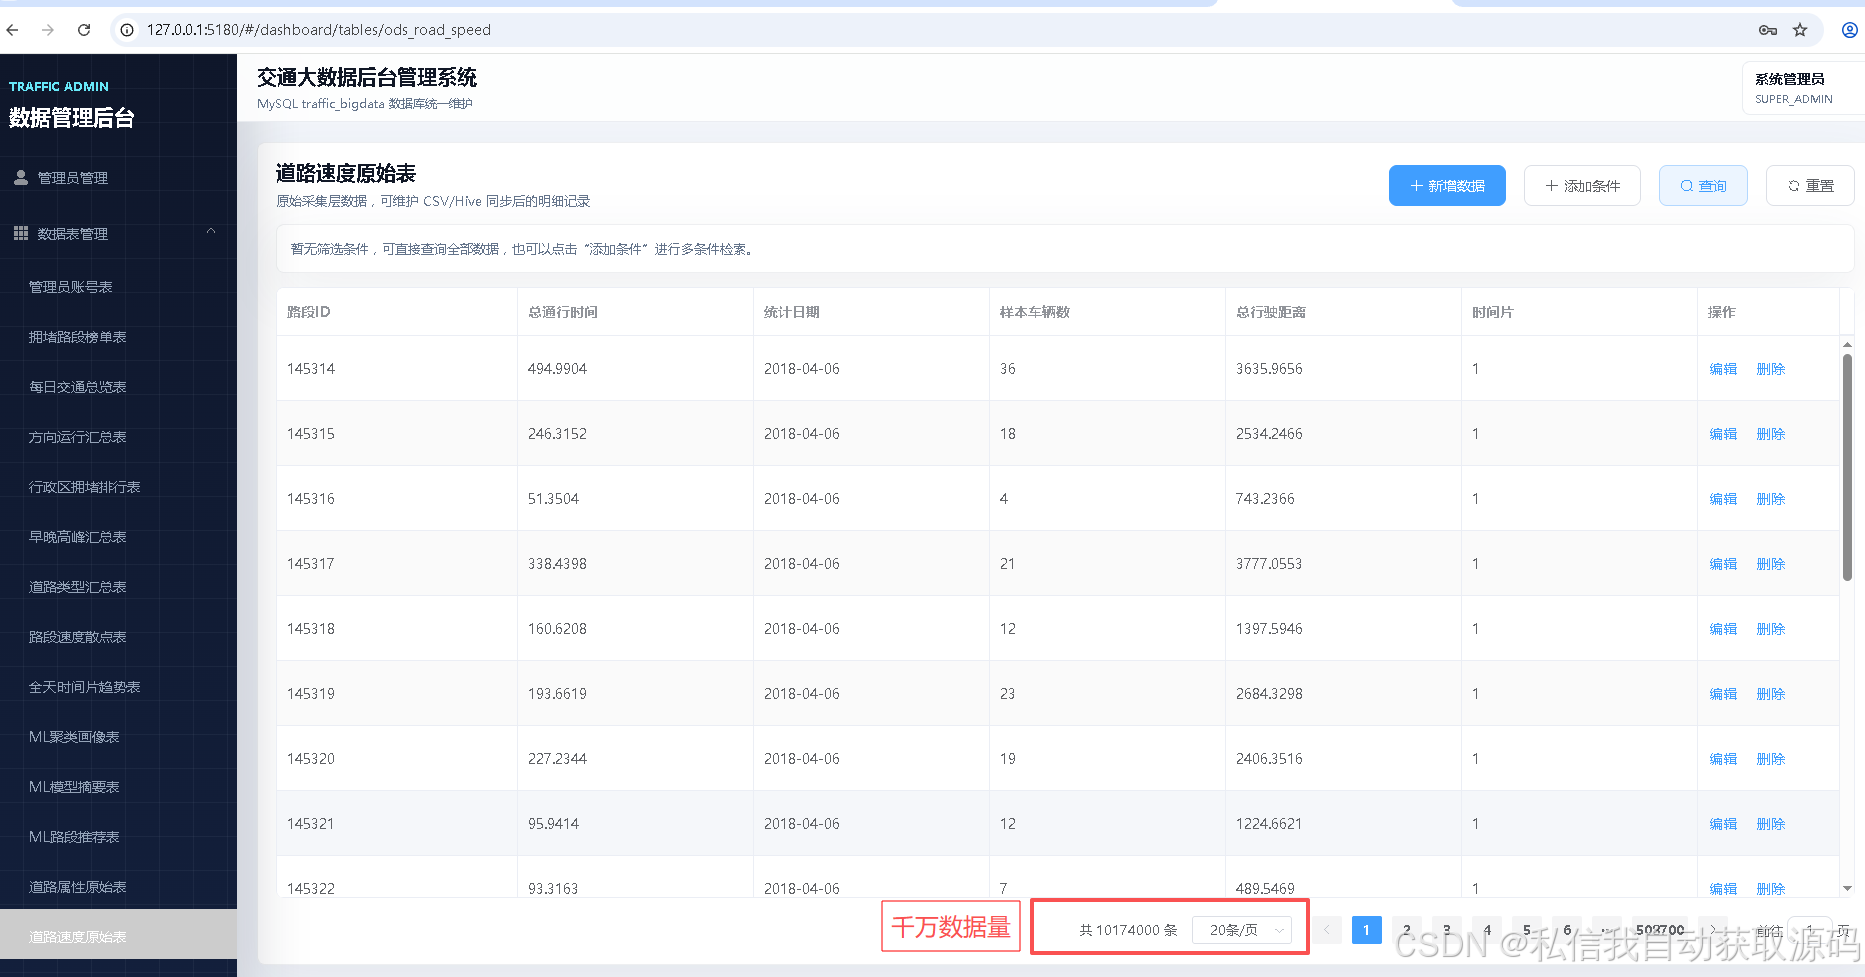Click the table vertical scrollbar thumb
The width and height of the screenshot is (1865, 977).
(1847, 467)
